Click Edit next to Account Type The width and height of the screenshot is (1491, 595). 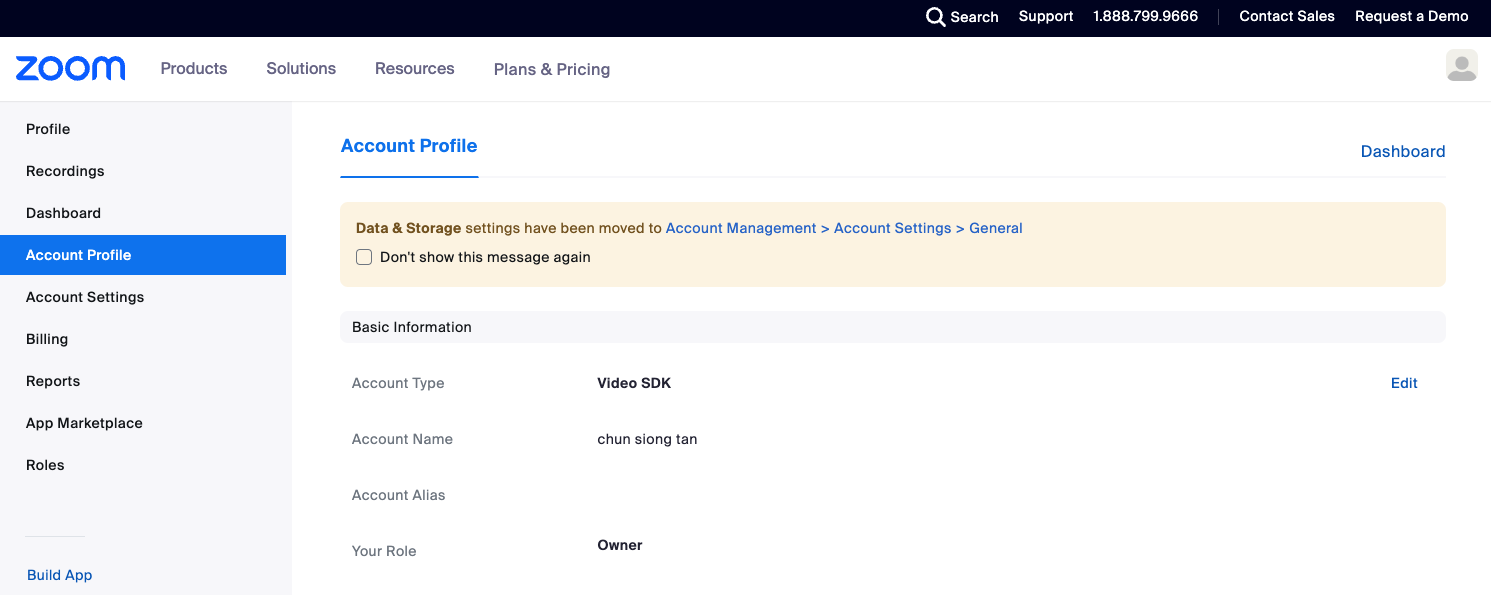pyautogui.click(x=1404, y=383)
